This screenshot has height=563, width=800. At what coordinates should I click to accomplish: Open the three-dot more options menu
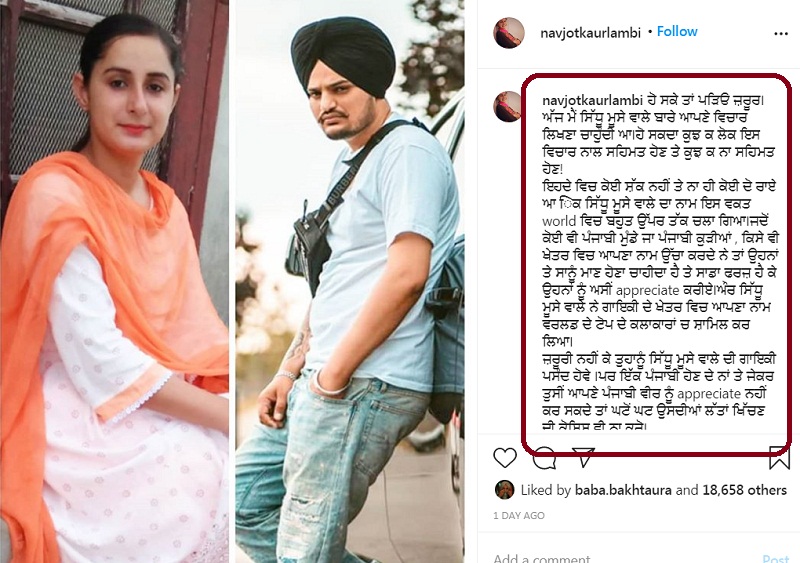pyautogui.click(x=781, y=34)
